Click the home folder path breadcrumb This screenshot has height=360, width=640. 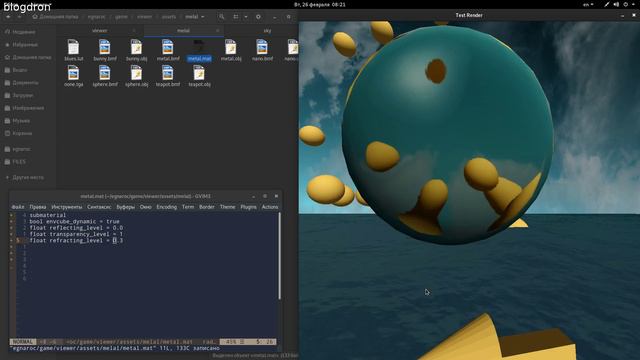click(x=55, y=17)
